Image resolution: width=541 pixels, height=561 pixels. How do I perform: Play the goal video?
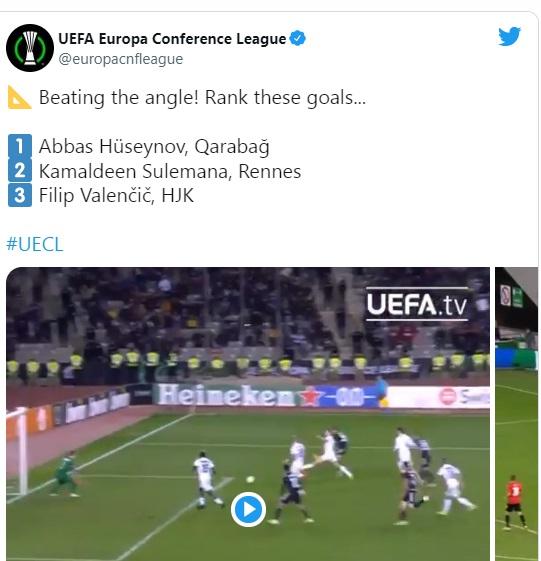pyautogui.click(x=248, y=509)
